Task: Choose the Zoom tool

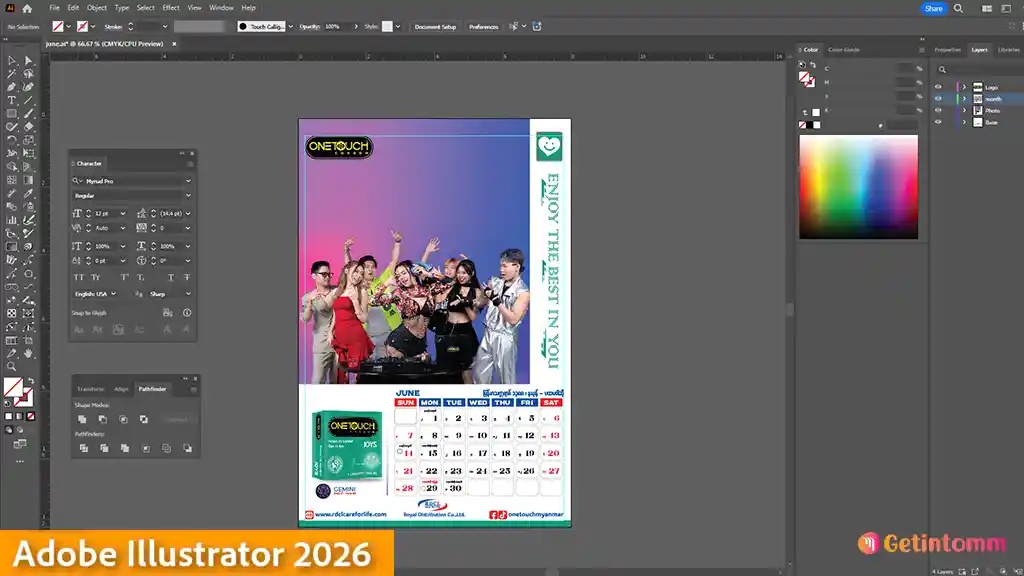Action: [12, 367]
